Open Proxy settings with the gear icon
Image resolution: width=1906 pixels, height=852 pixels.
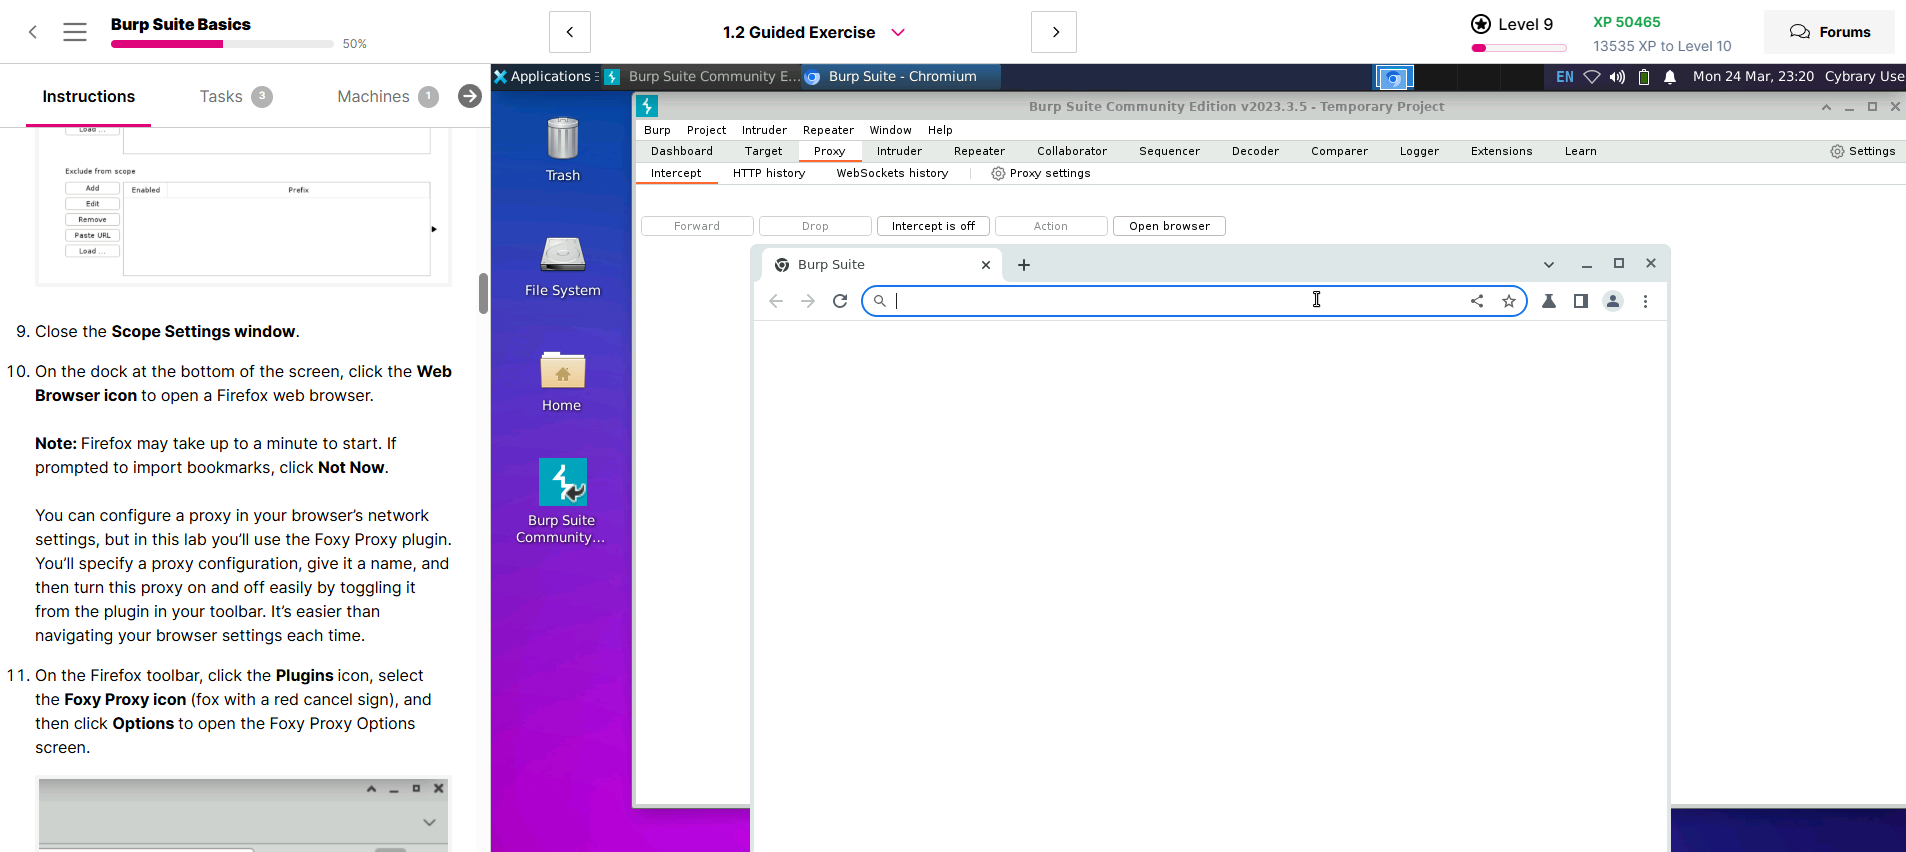pos(1040,173)
